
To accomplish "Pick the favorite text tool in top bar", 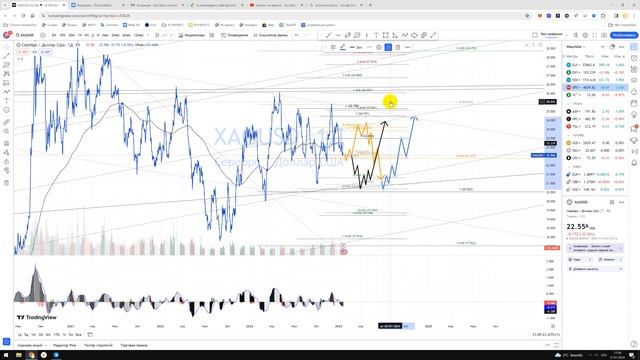I will (x=376, y=36).
